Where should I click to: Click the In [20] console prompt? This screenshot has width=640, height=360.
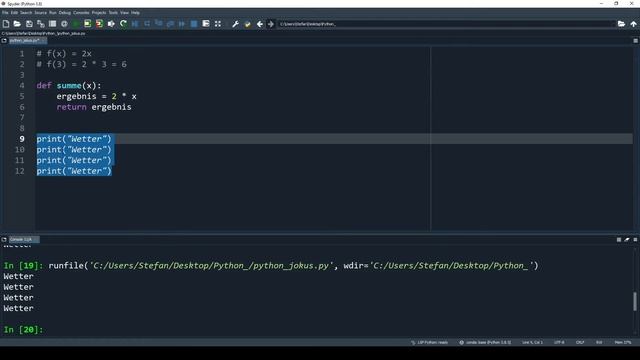click(x=23, y=330)
